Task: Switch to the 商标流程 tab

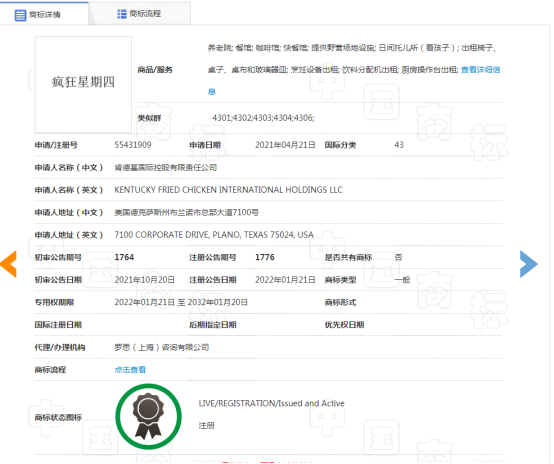Action: [140, 14]
